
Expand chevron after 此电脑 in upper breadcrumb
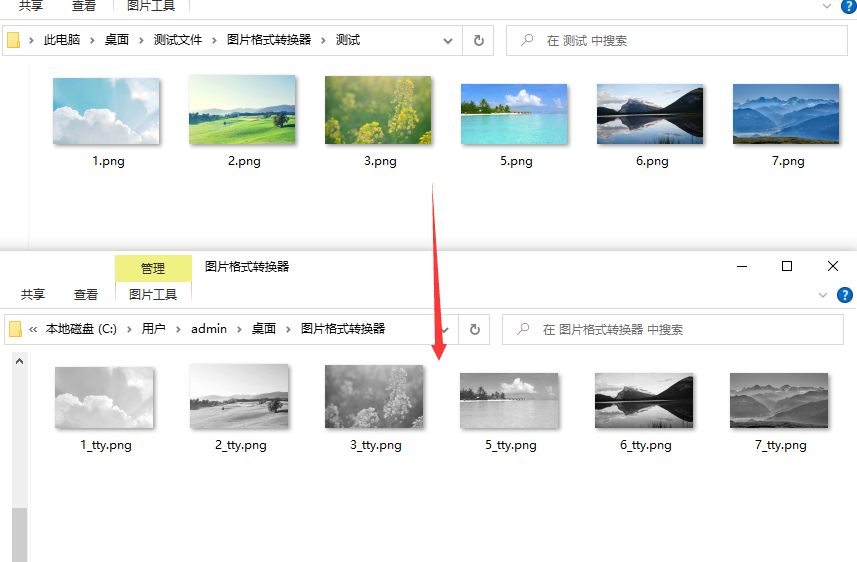(92, 40)
